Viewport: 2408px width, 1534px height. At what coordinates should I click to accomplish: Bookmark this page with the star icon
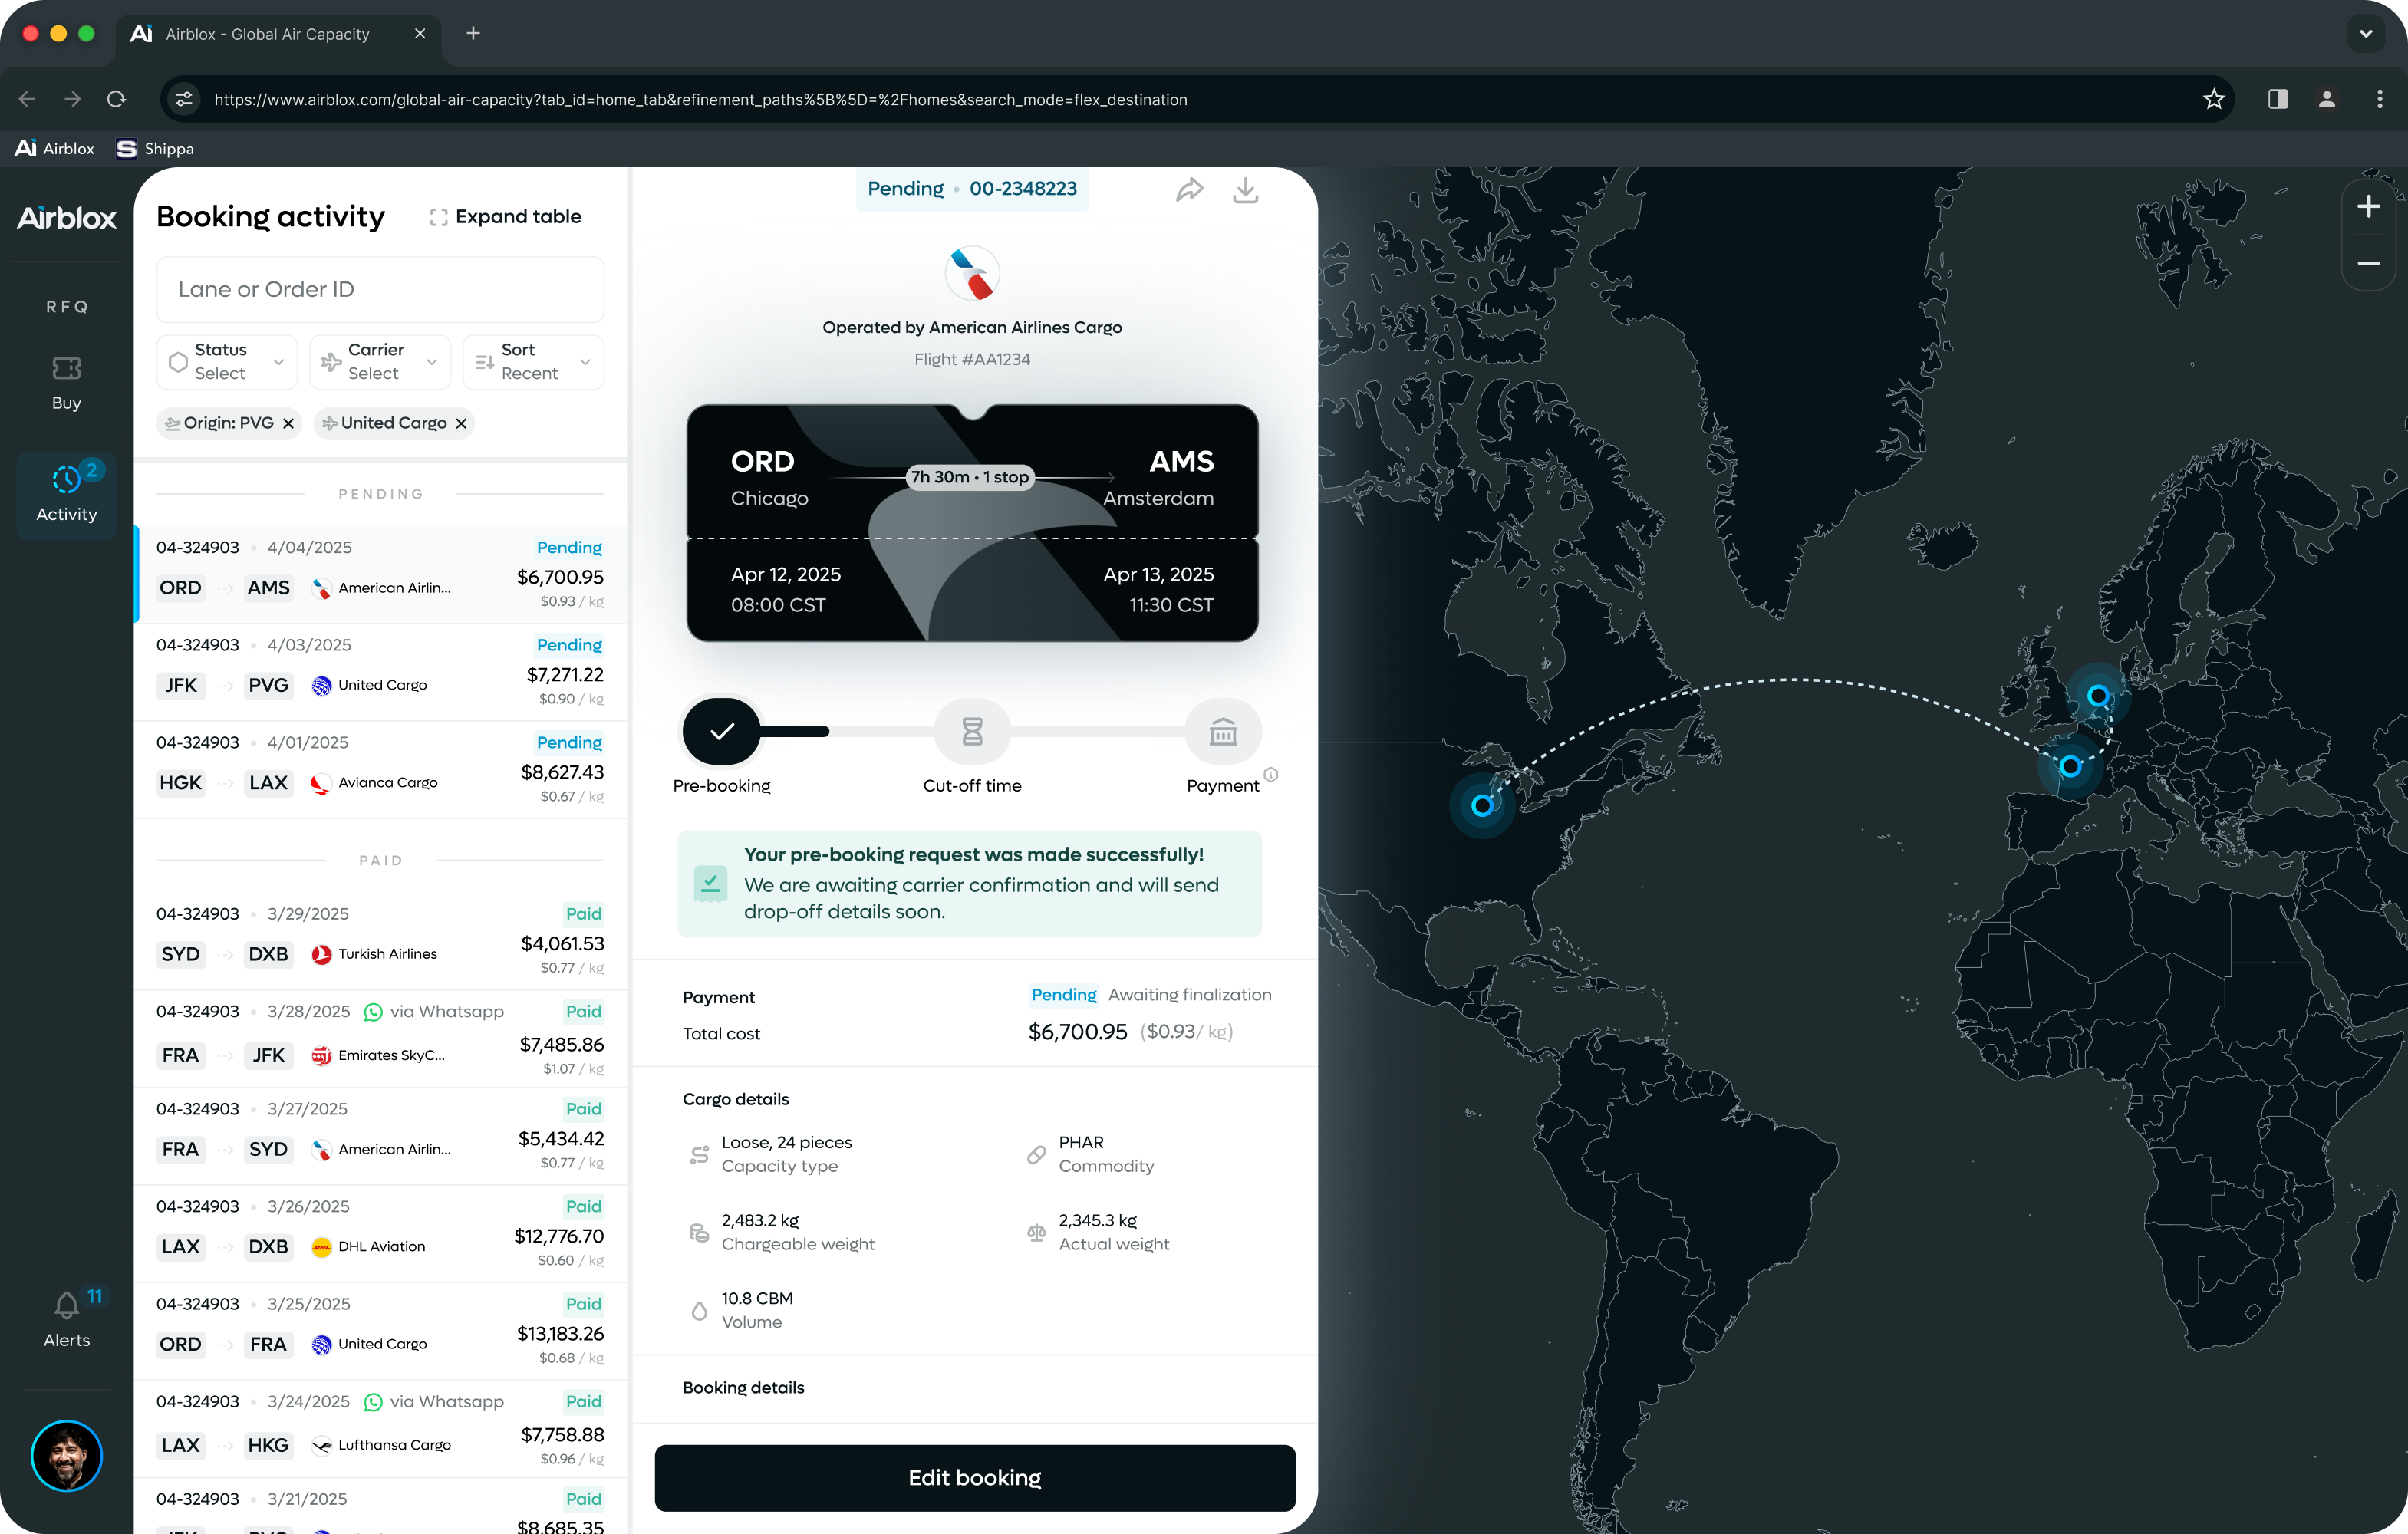coord(2213,99)
